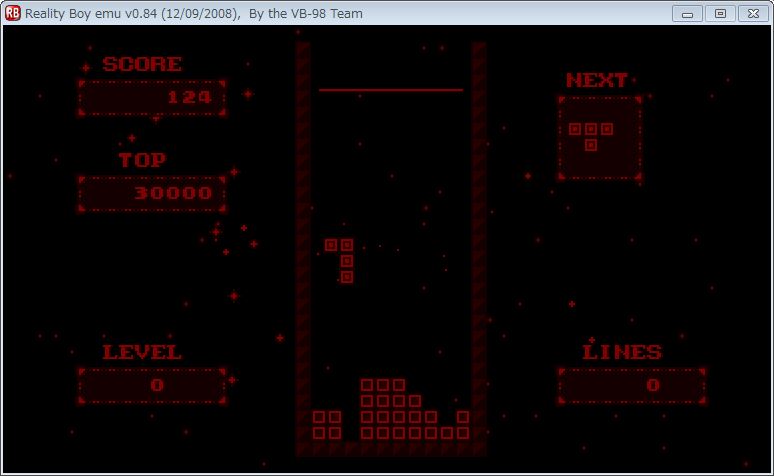Click the falling J-shaped tetromino
This screenshot has height=476, width=774.
click(340, 261)
